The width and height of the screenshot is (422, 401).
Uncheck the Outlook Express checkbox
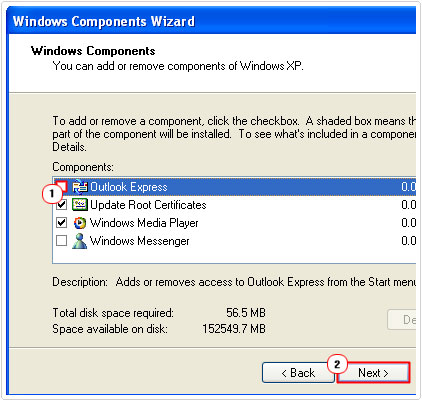(62, 186)
